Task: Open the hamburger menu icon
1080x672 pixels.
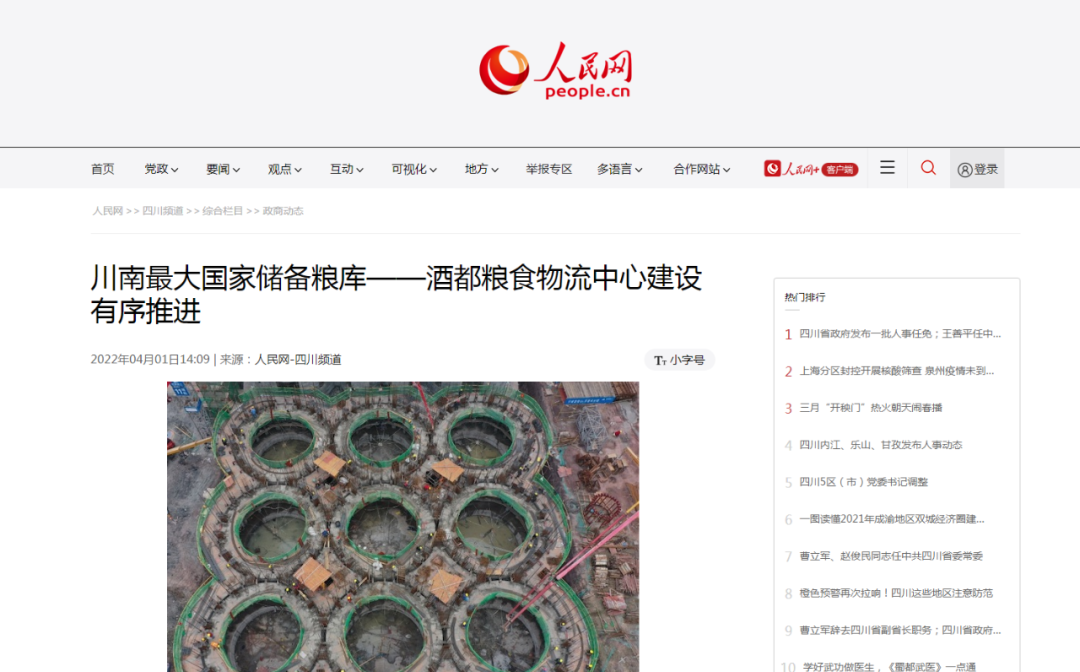Action: pos(887,167)
